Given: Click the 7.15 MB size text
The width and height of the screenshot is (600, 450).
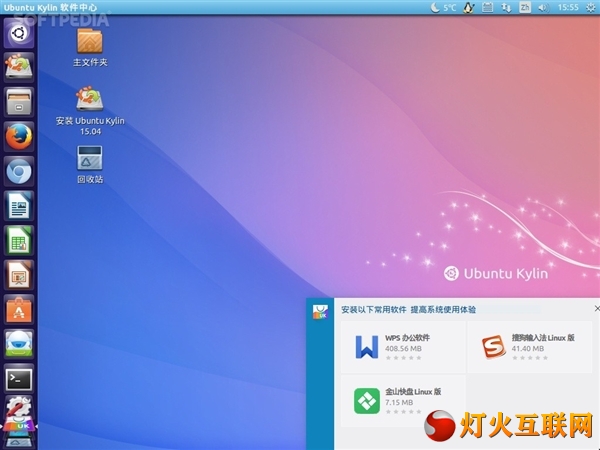Looking at the screenshot, I should pos(399,403).
